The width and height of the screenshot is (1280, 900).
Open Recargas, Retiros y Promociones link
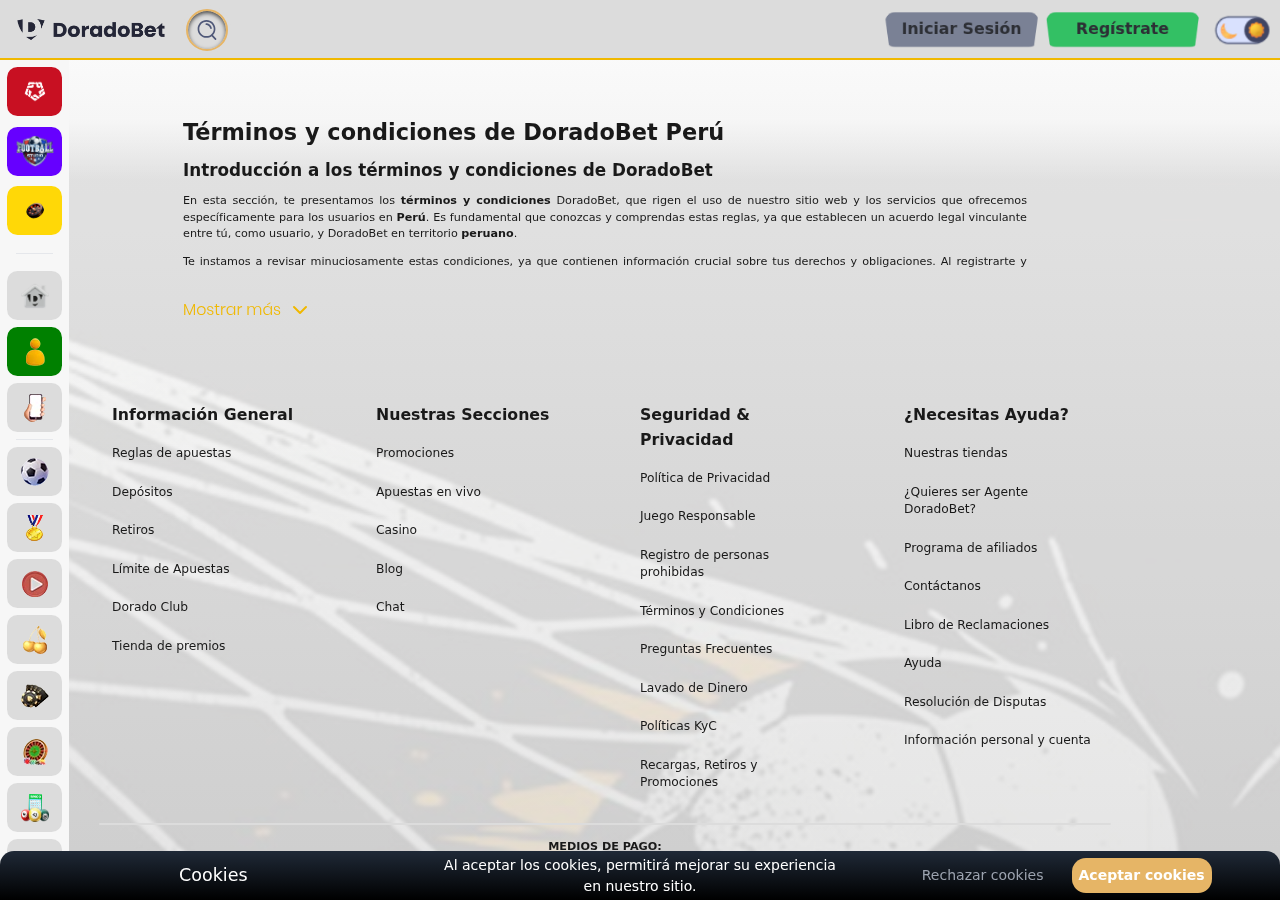[x=698, y=773]
